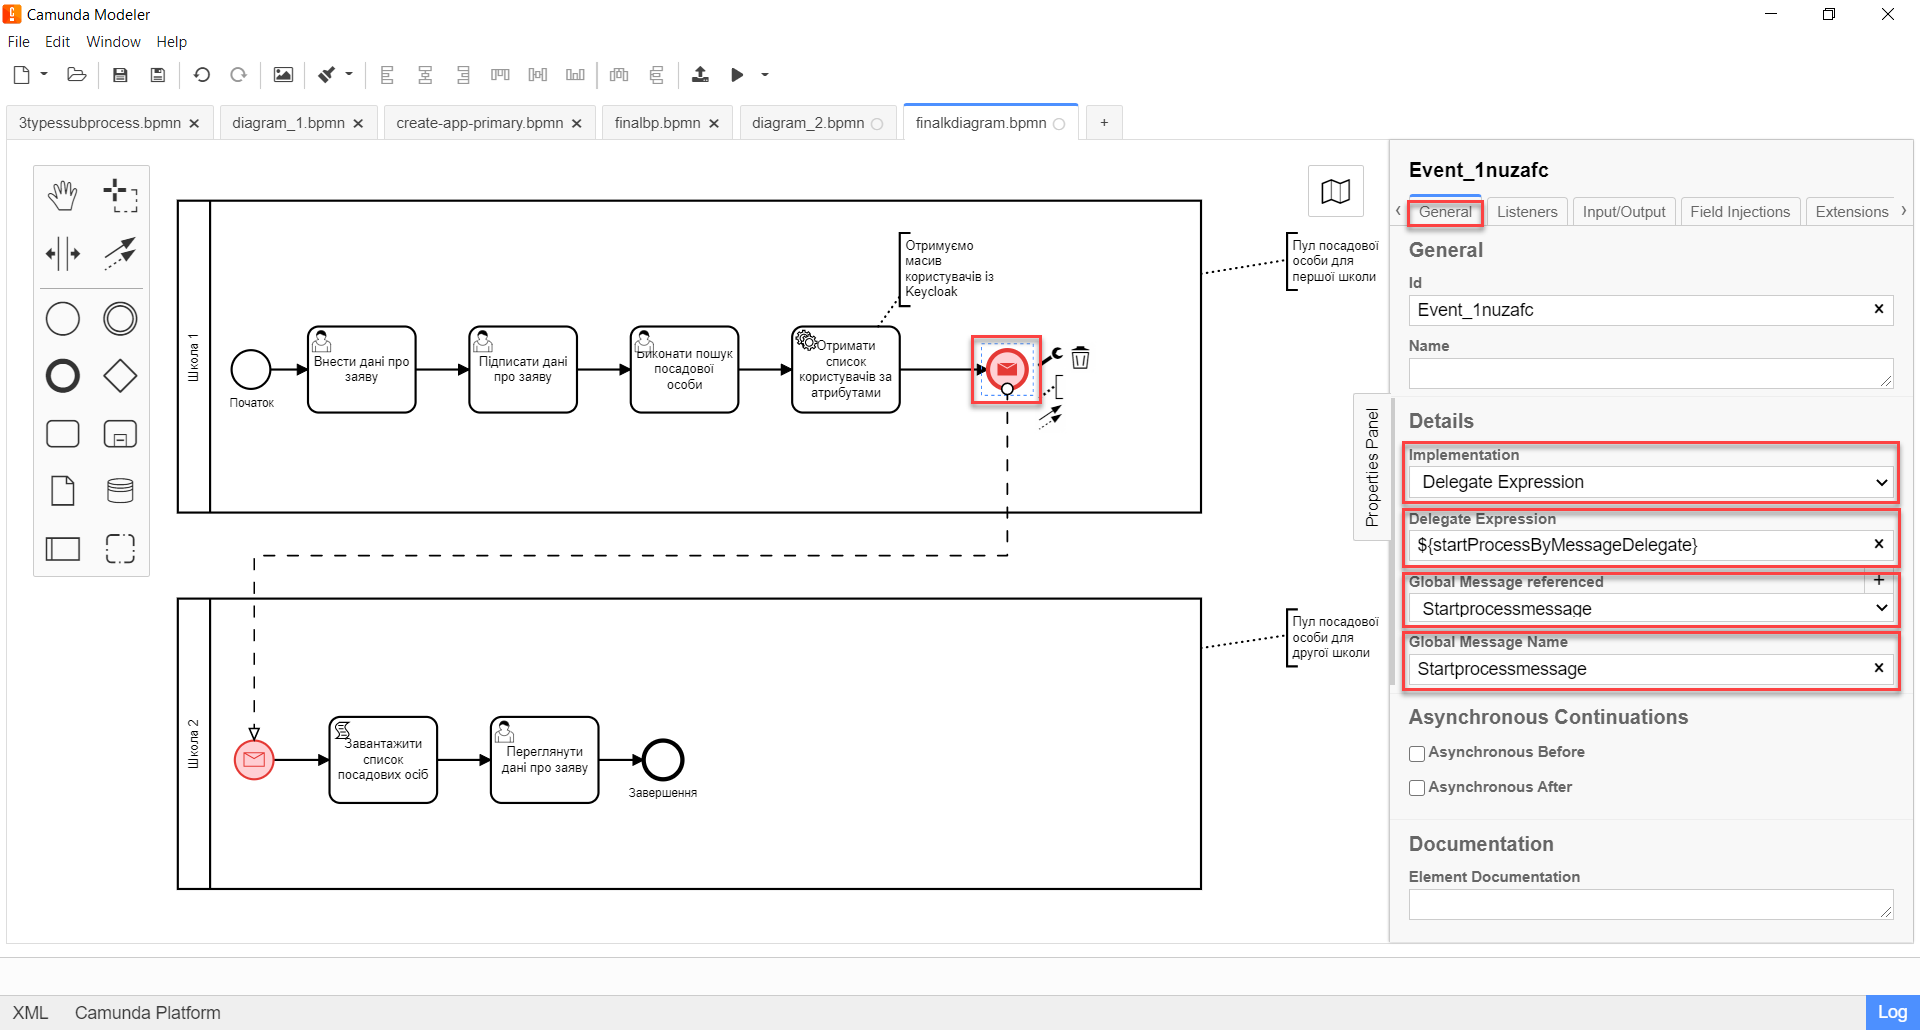Click the plus button to add a new tab
The width and height of the screenshot is (1920, 1030).
click(1104, 123)
